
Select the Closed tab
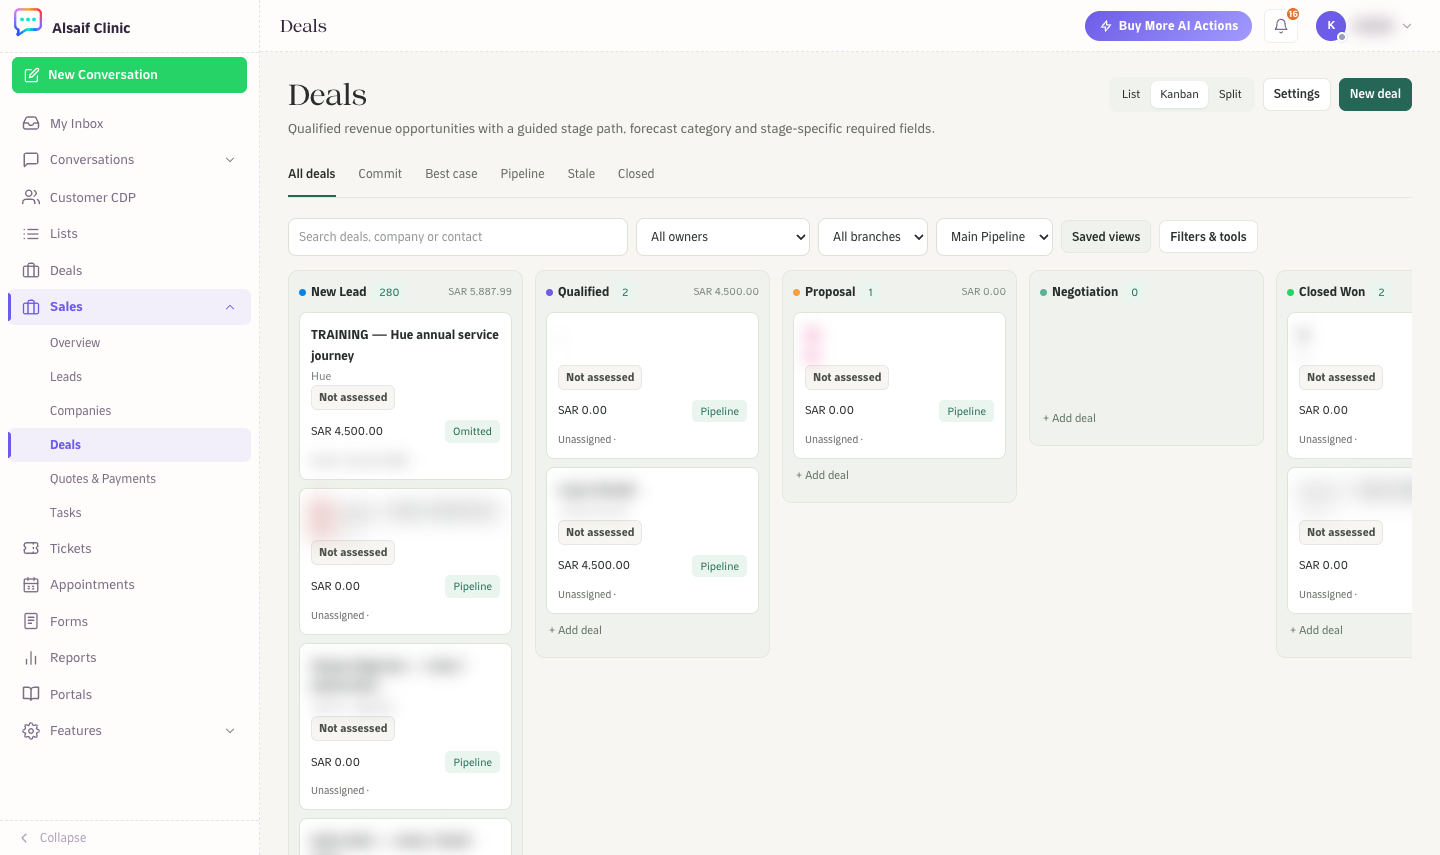coord(636,174)
